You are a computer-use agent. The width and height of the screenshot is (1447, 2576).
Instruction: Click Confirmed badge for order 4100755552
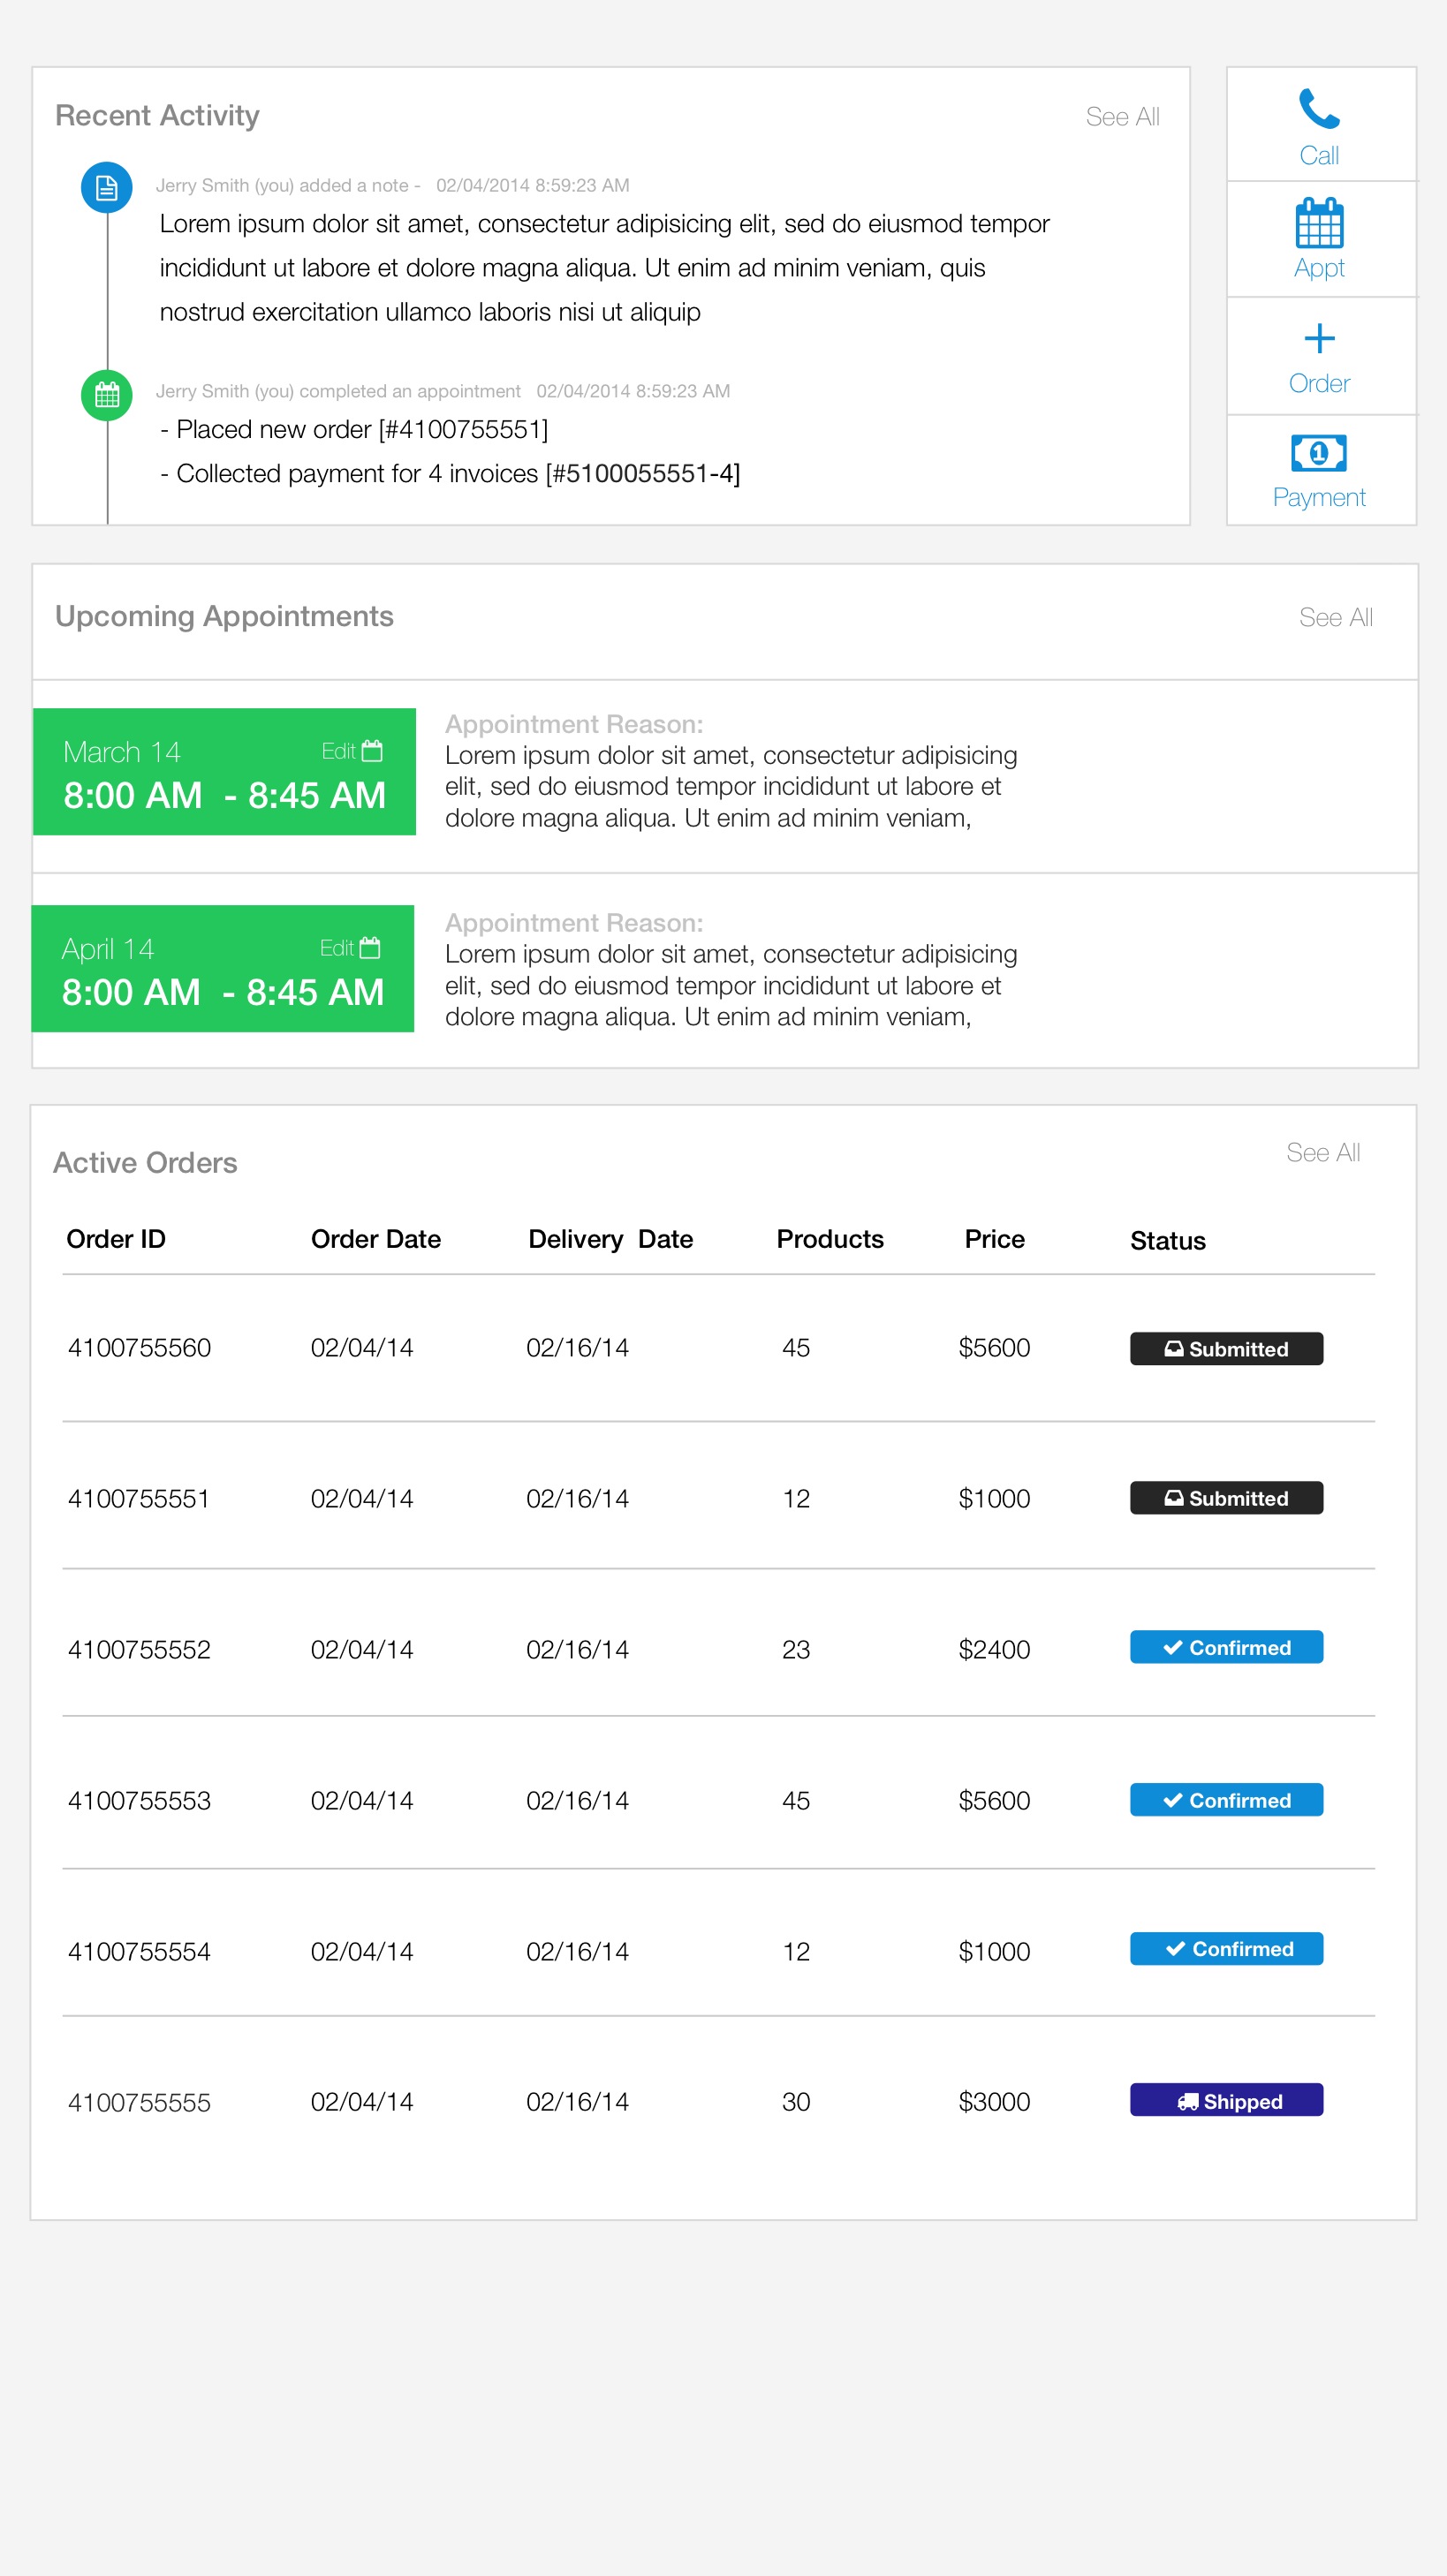1226,1647
